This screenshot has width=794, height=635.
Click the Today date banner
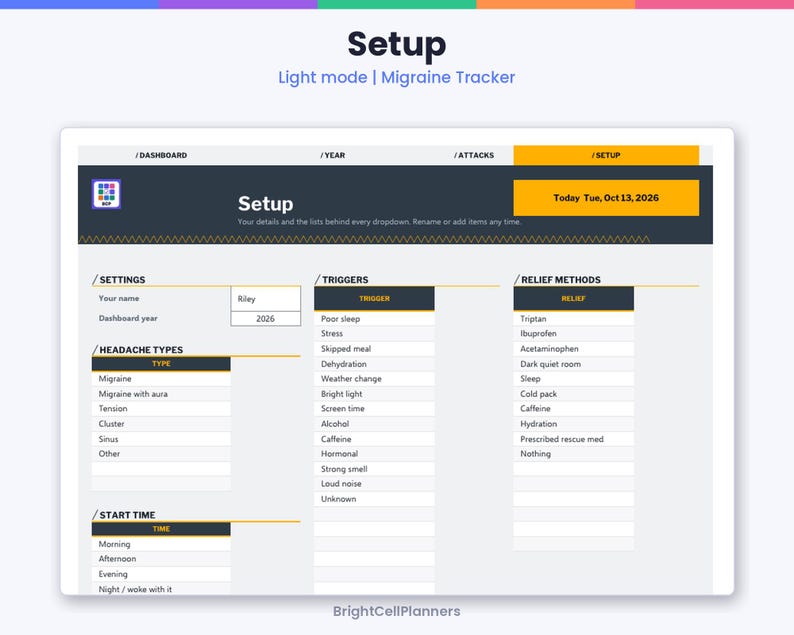click(x=606, y=198)
